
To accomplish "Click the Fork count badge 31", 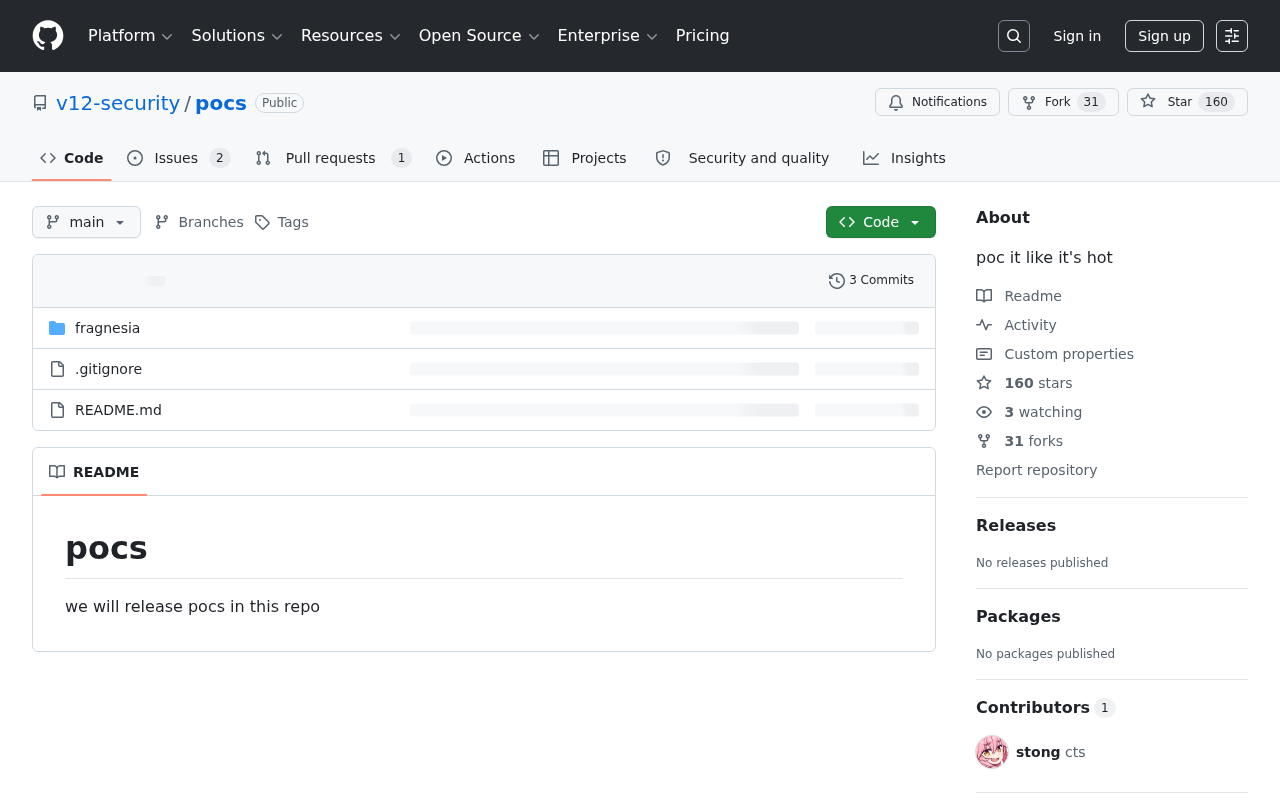I will pyautogui.click(x=1091, y=102).
